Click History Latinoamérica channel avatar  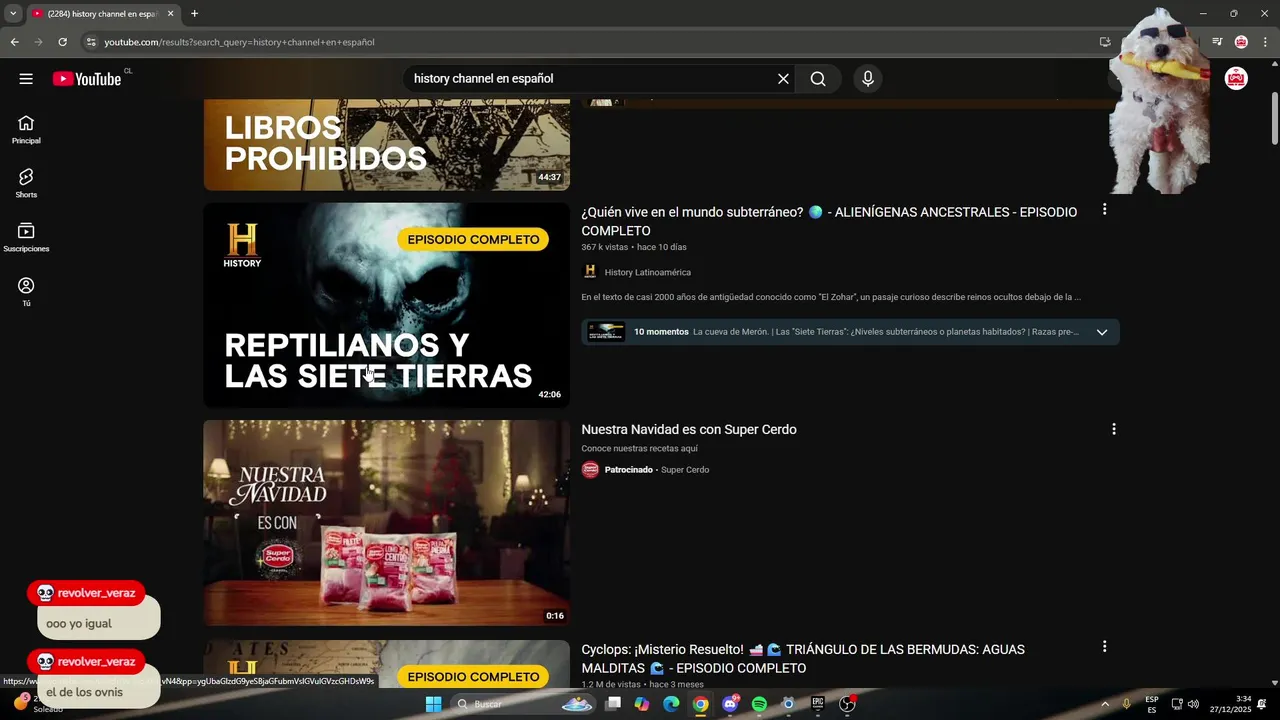pos(590,272)
